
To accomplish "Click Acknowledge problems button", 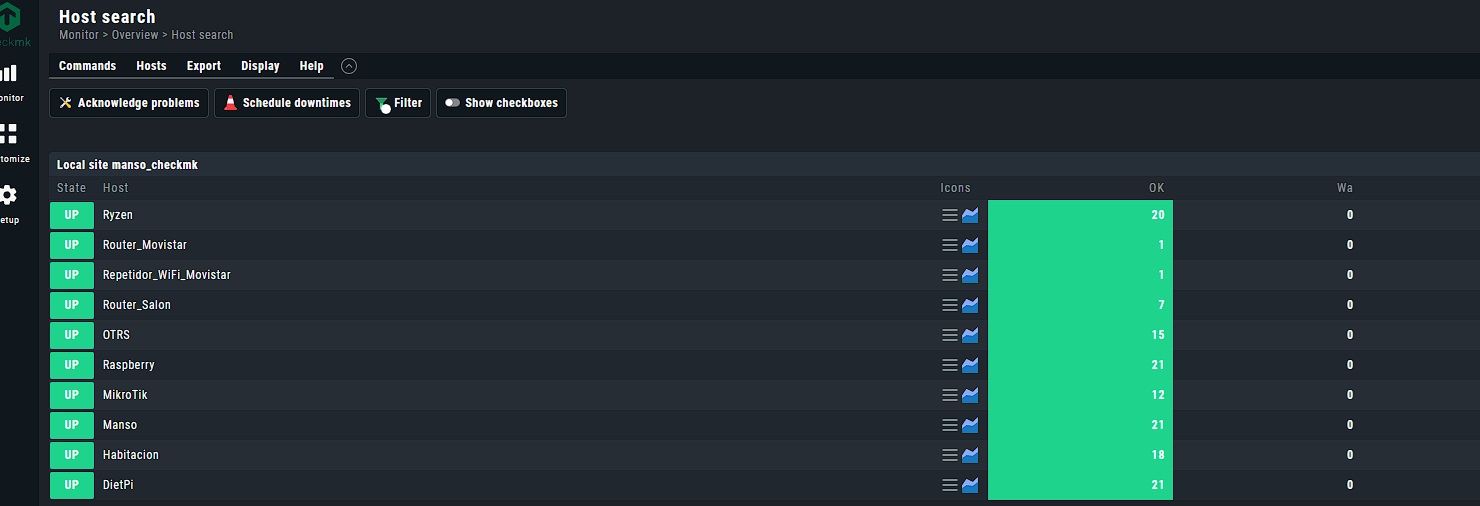I will (129, 103).
